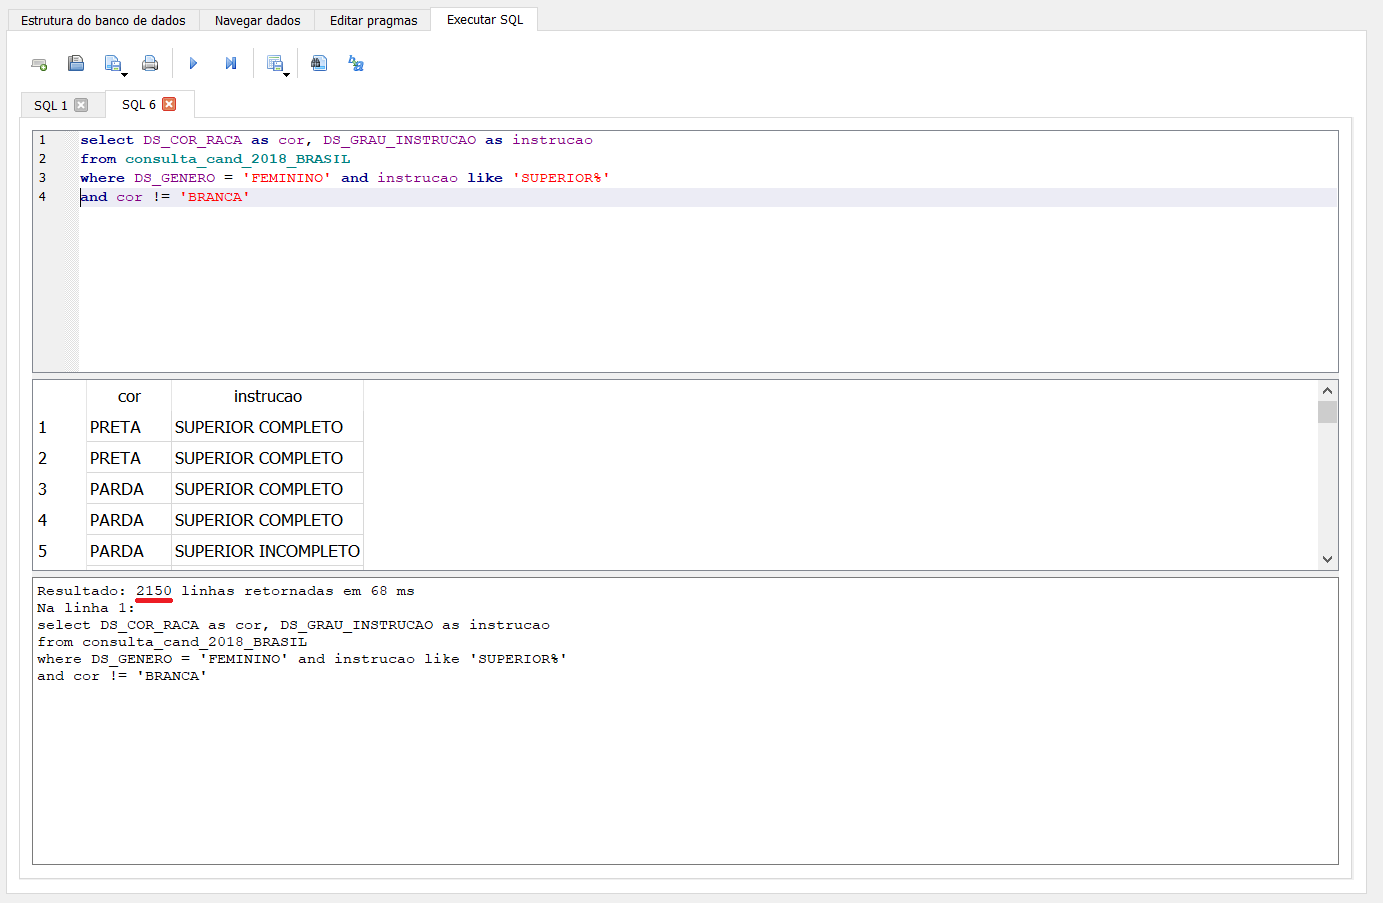Select the SUPERIOR INCOMPLETO cell in row 5
Screen dimensions: 1383x903
coord(267,551)
